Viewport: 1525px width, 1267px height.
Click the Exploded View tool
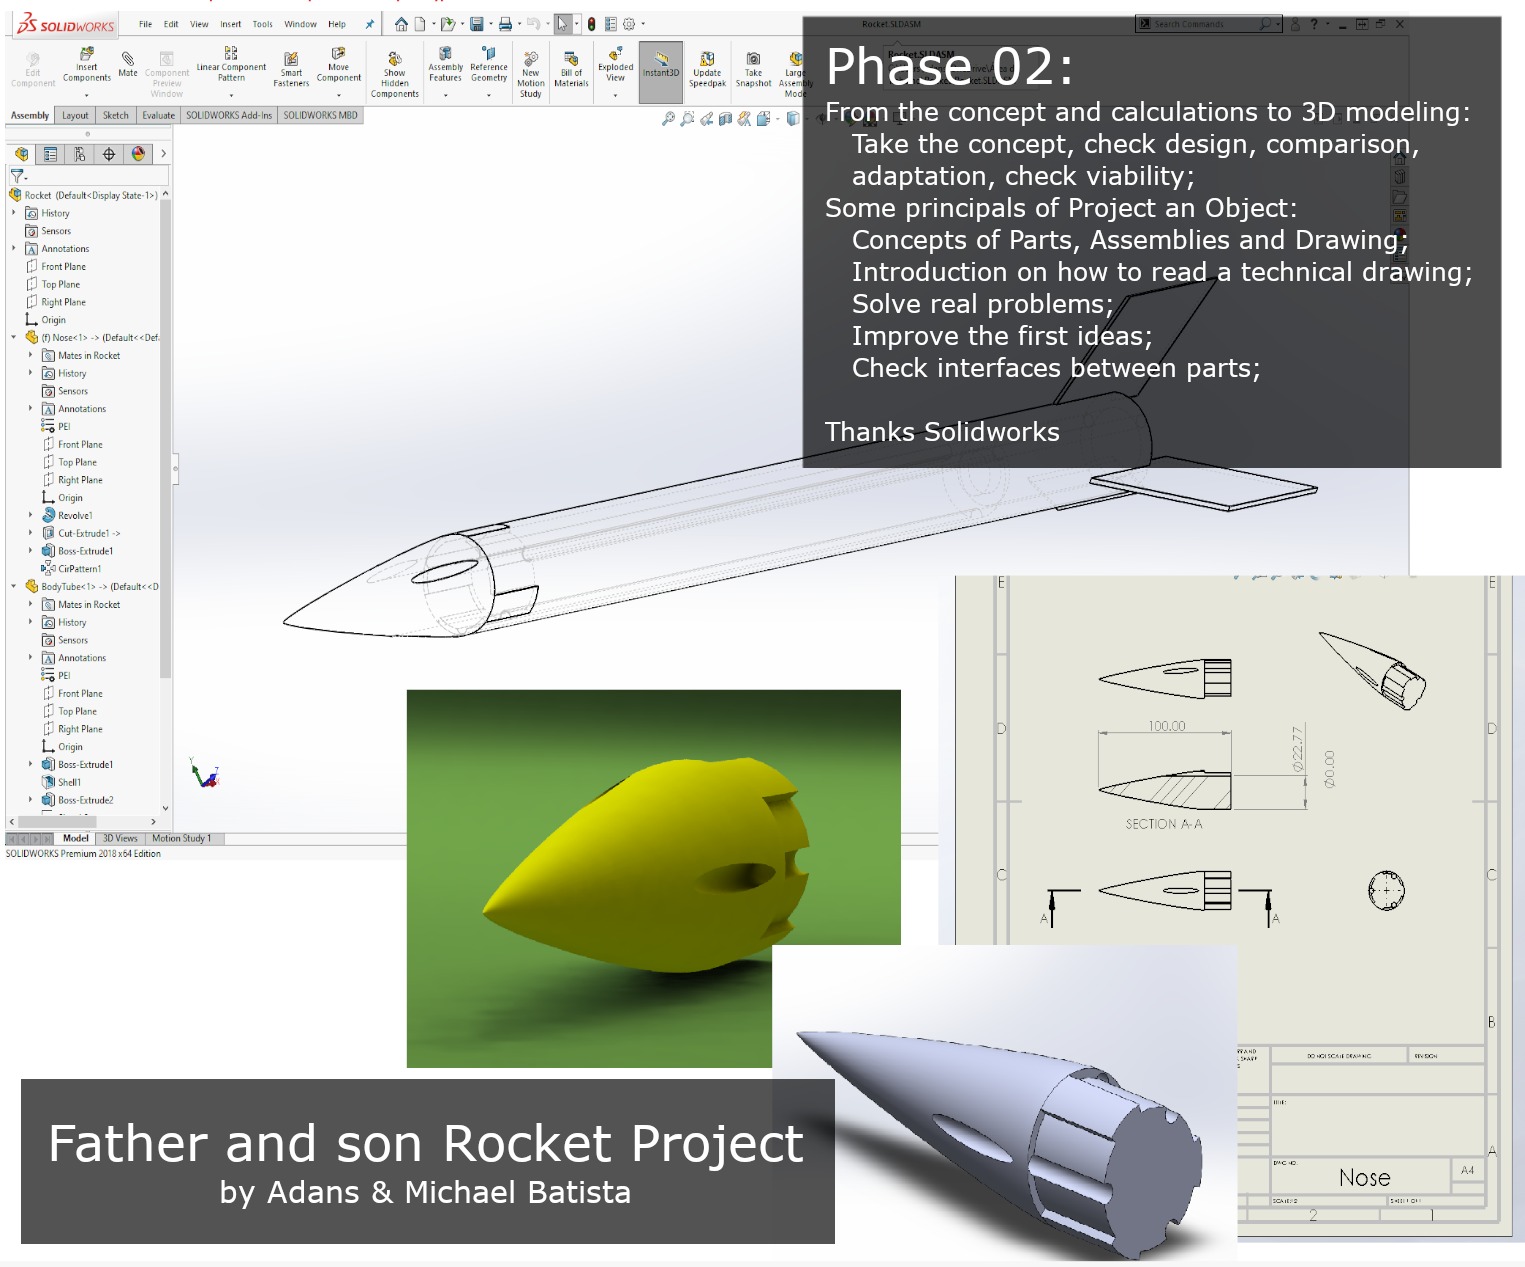pyautogui.click(x=616, y=65)
